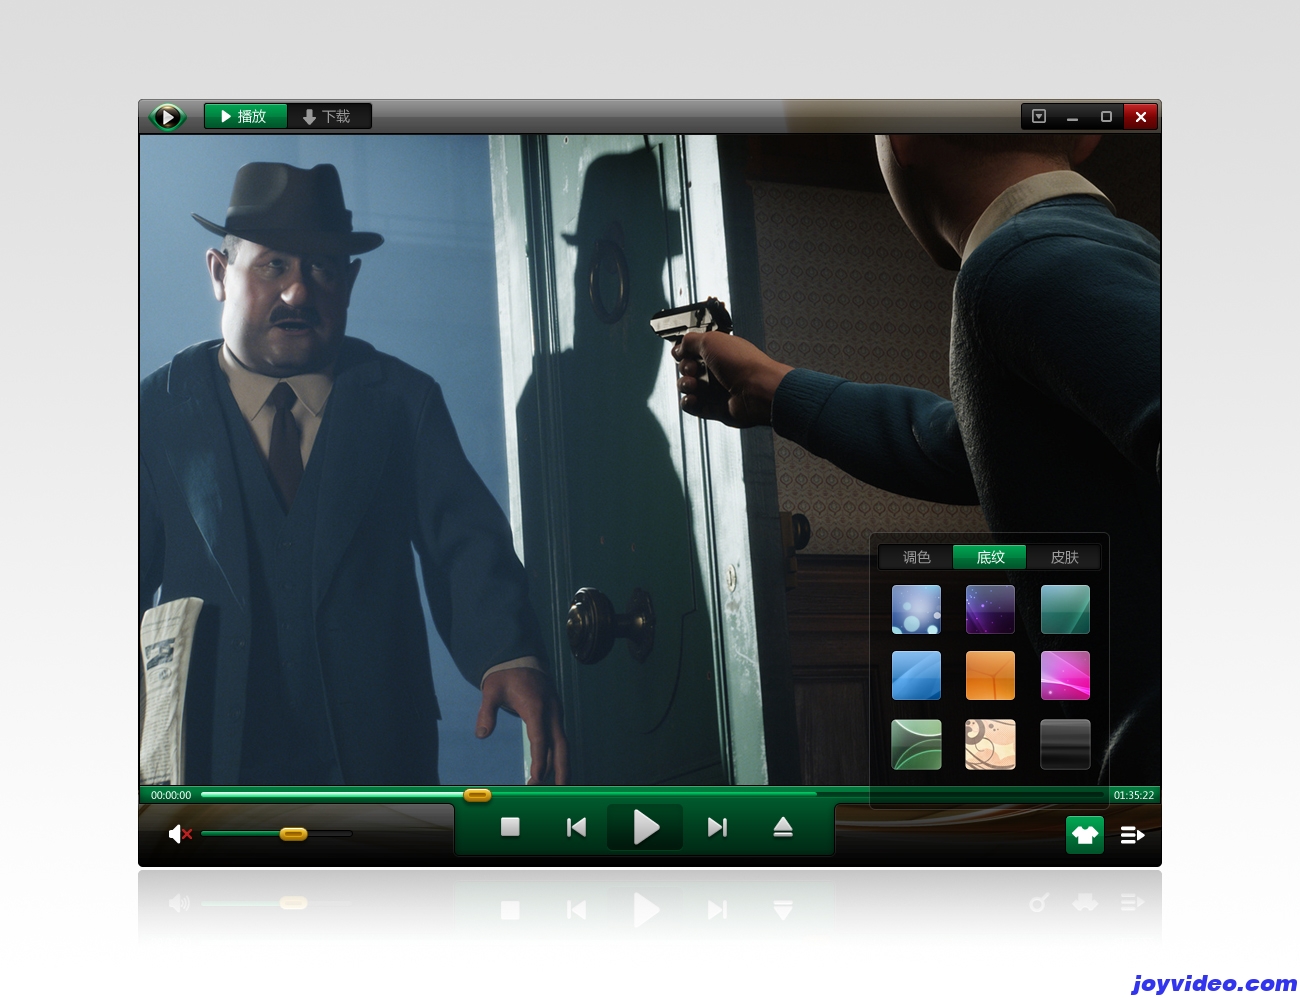Select the 皮肤 skin tab
The height and width of the screenshot is (1000, 1300).
pos(1064,557)
